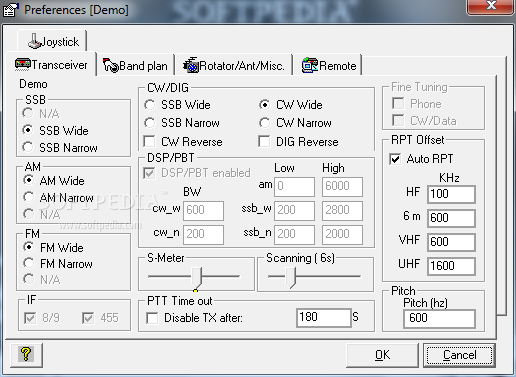This screenshot has width=516, height=377.
Task: Click the Preferences window title icon
Action: pyautogui.click(x=11, y=10)
